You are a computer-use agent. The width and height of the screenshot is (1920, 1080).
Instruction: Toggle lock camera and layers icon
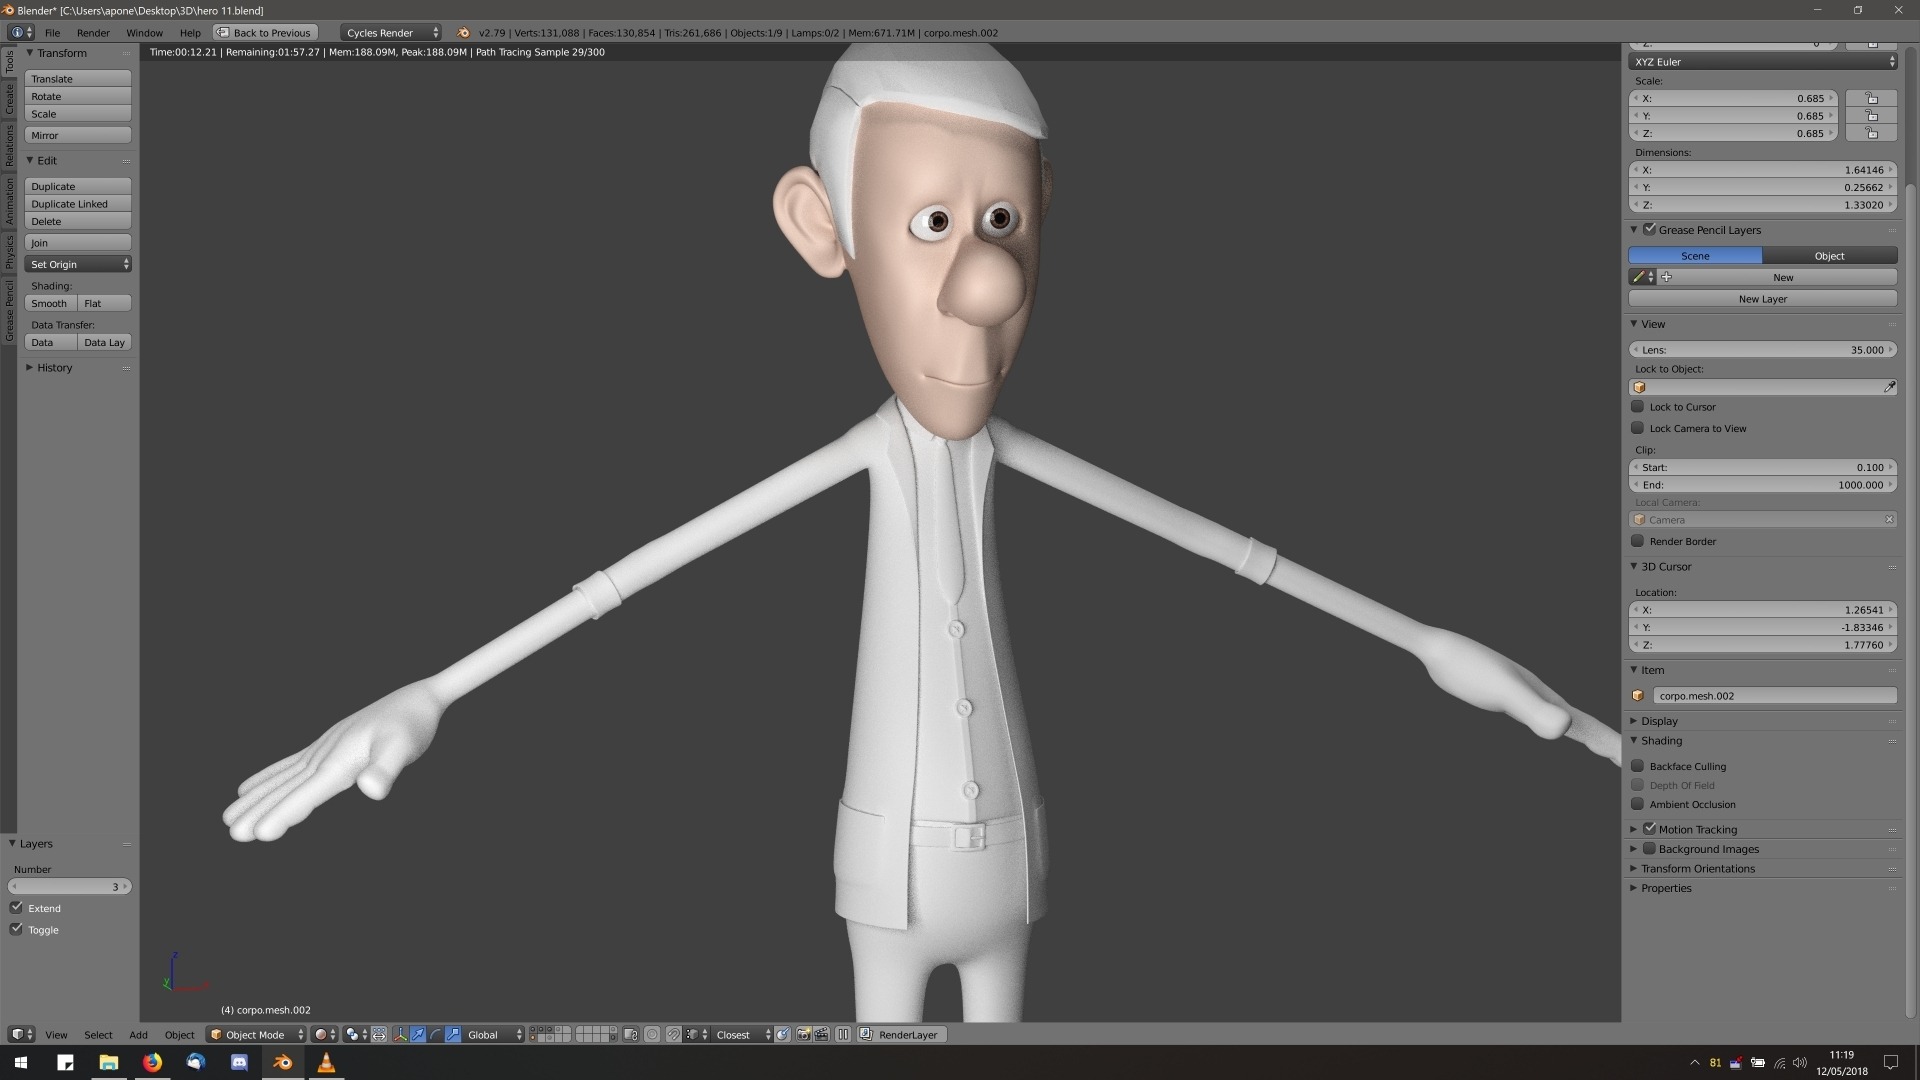click(x=631, y=1035)
